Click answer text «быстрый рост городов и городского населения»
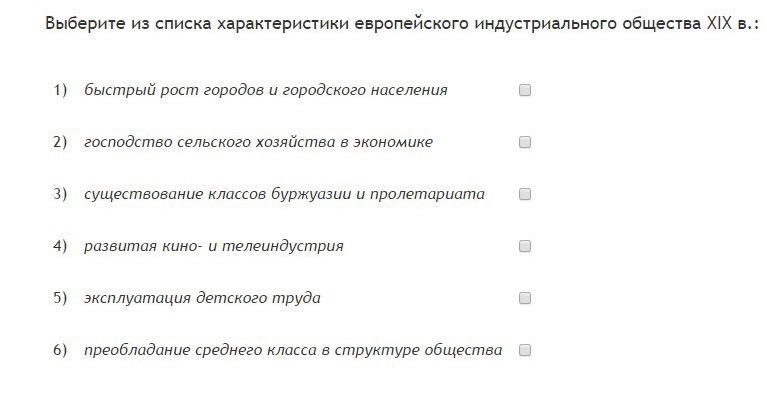Viewport: 767px width, 394px height. 266,91
